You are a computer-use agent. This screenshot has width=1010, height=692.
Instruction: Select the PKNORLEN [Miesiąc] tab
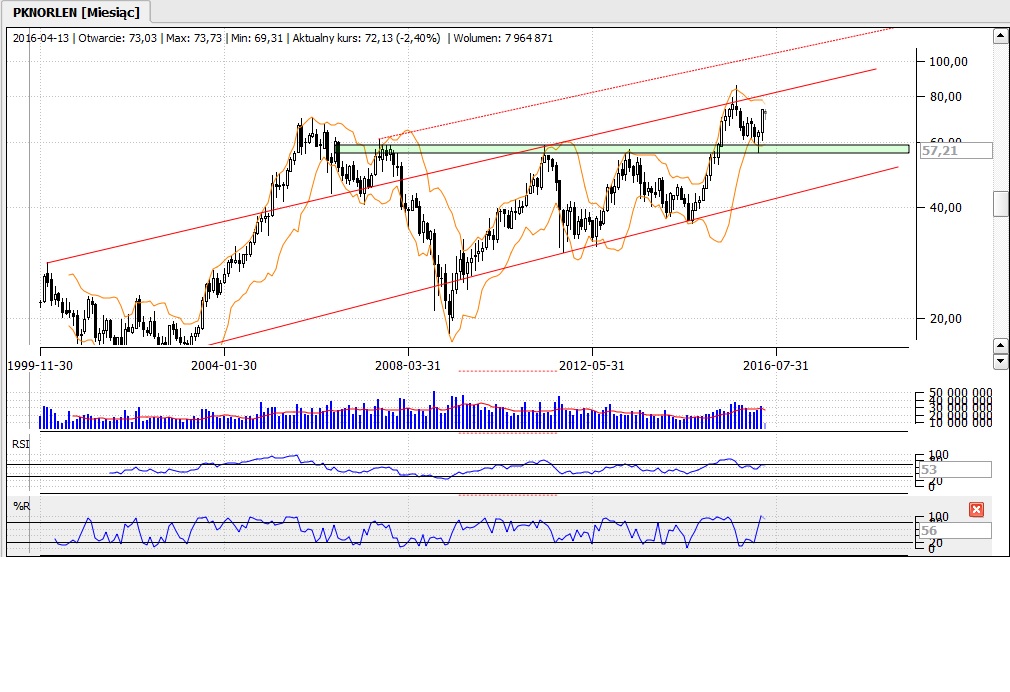76,12
